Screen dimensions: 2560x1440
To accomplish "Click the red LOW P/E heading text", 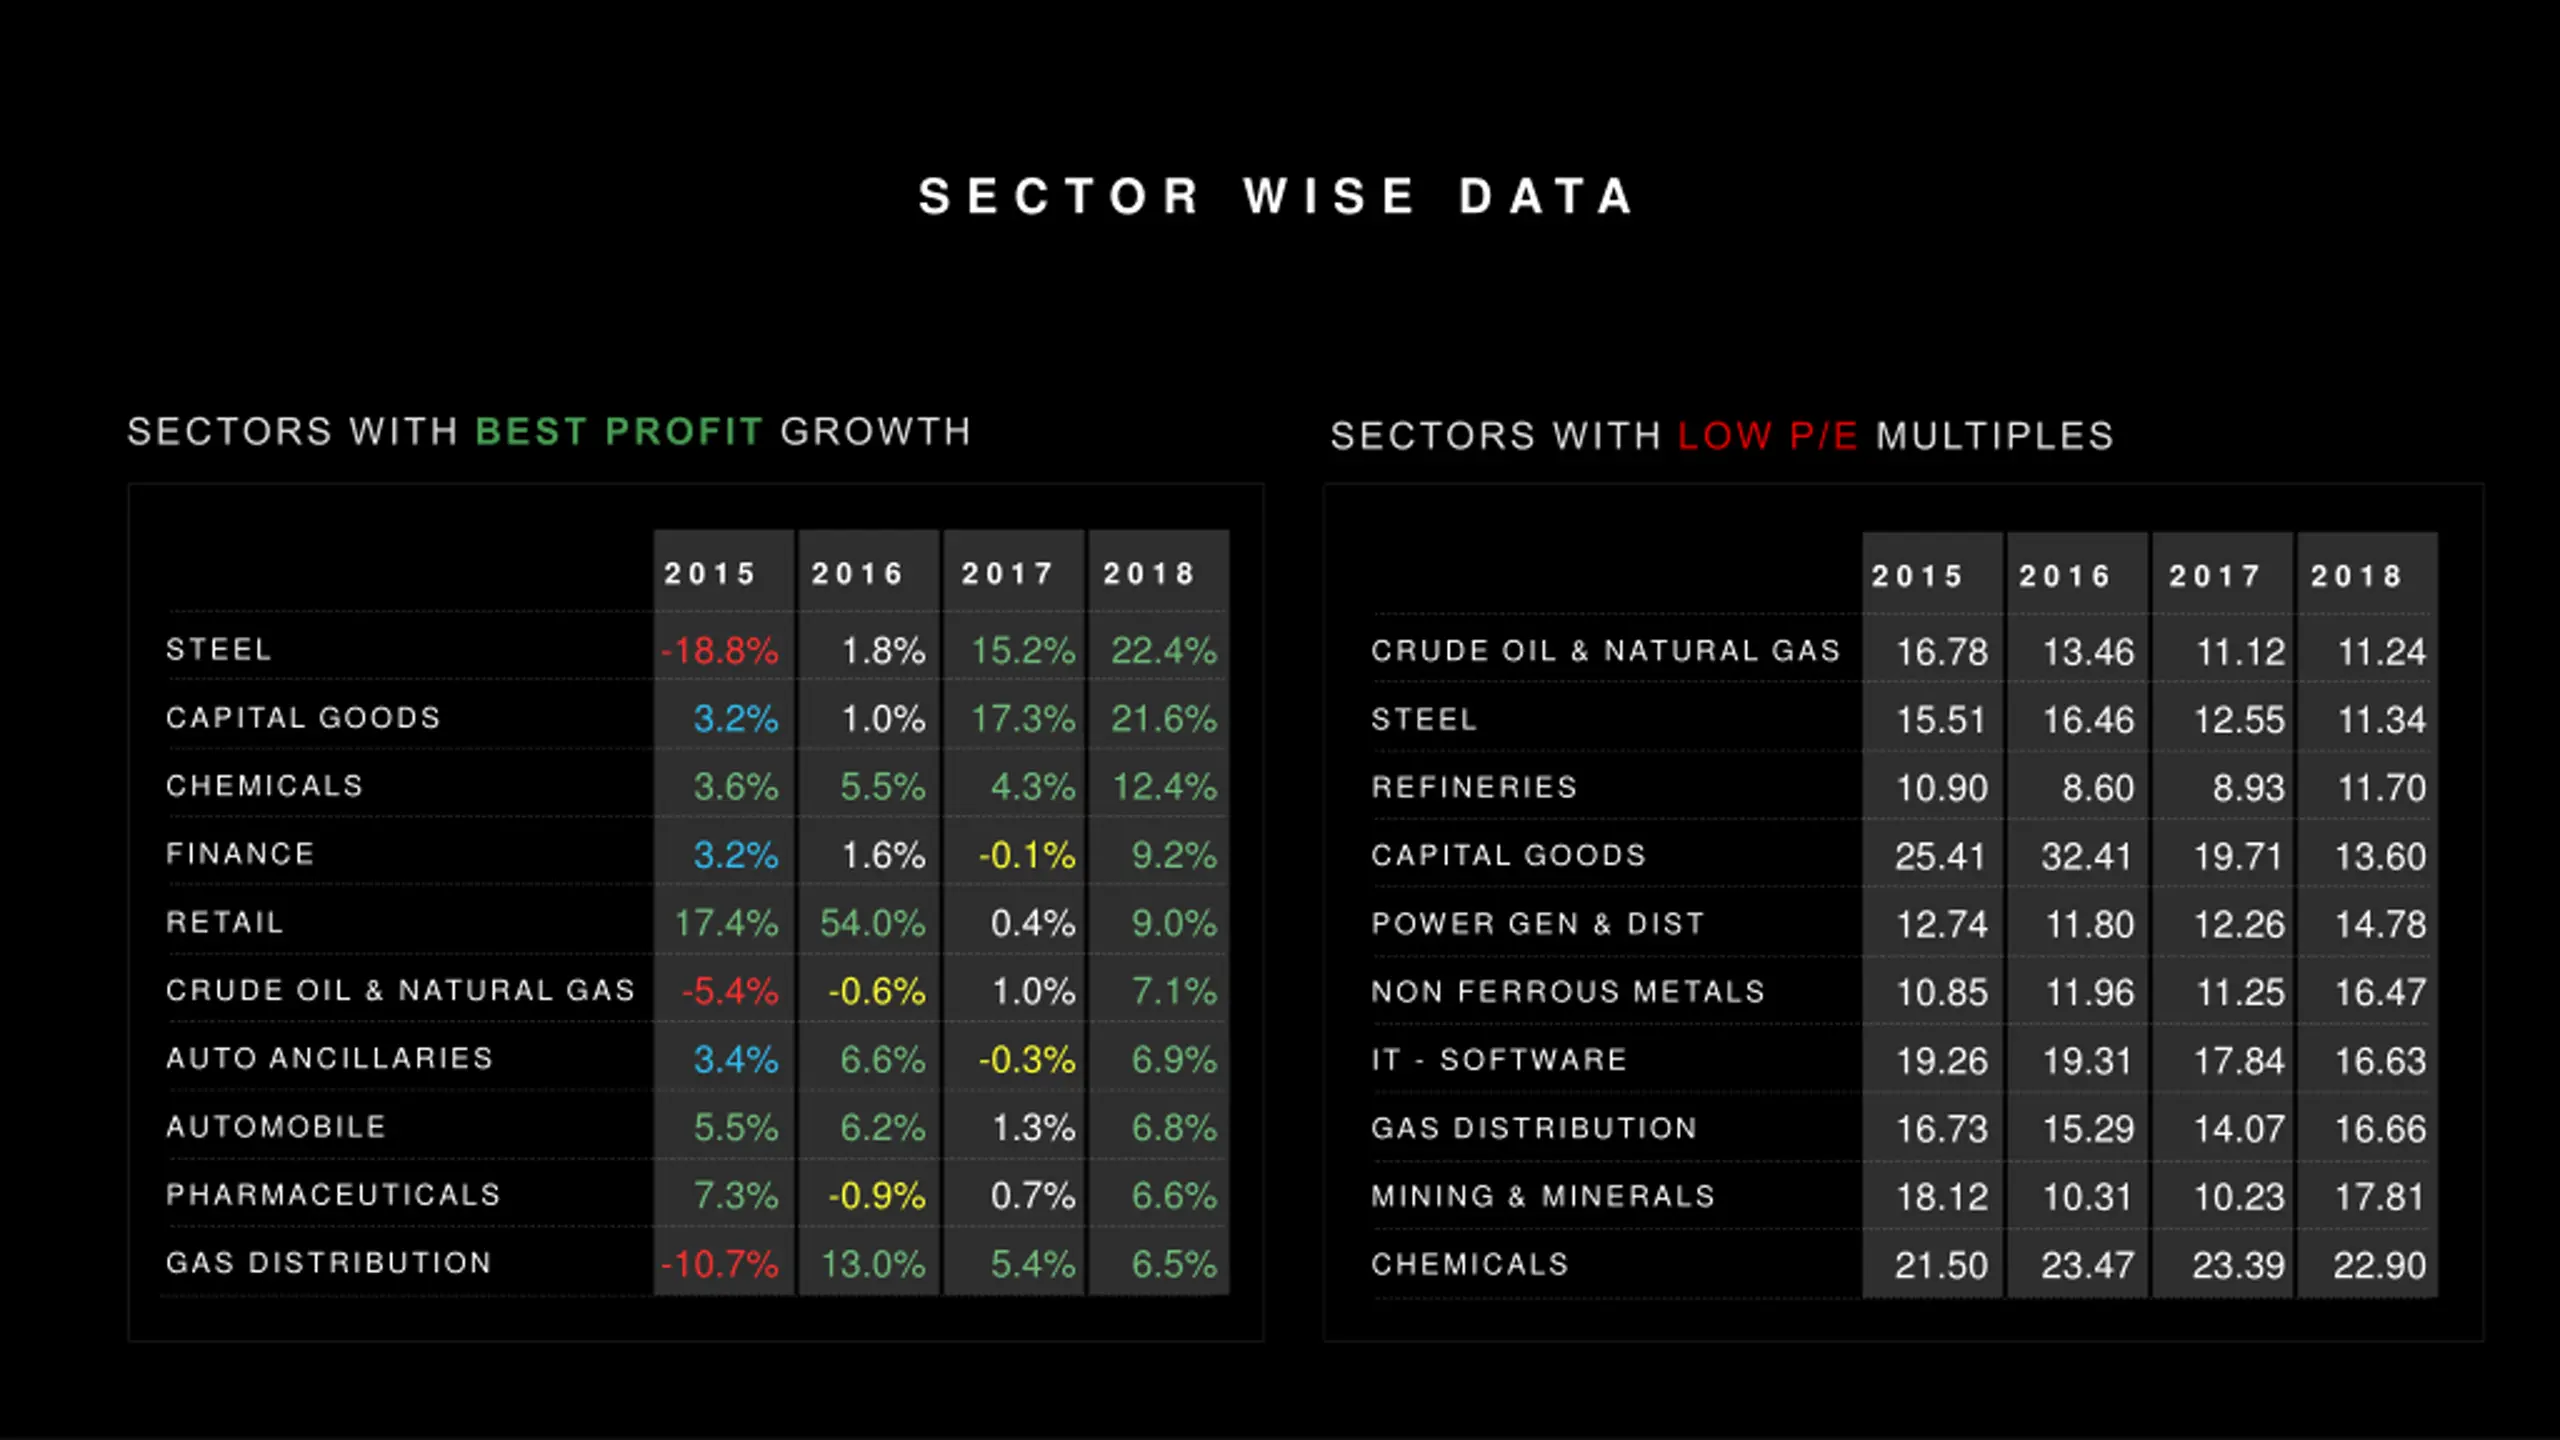I will click(x=1768, y=436).
